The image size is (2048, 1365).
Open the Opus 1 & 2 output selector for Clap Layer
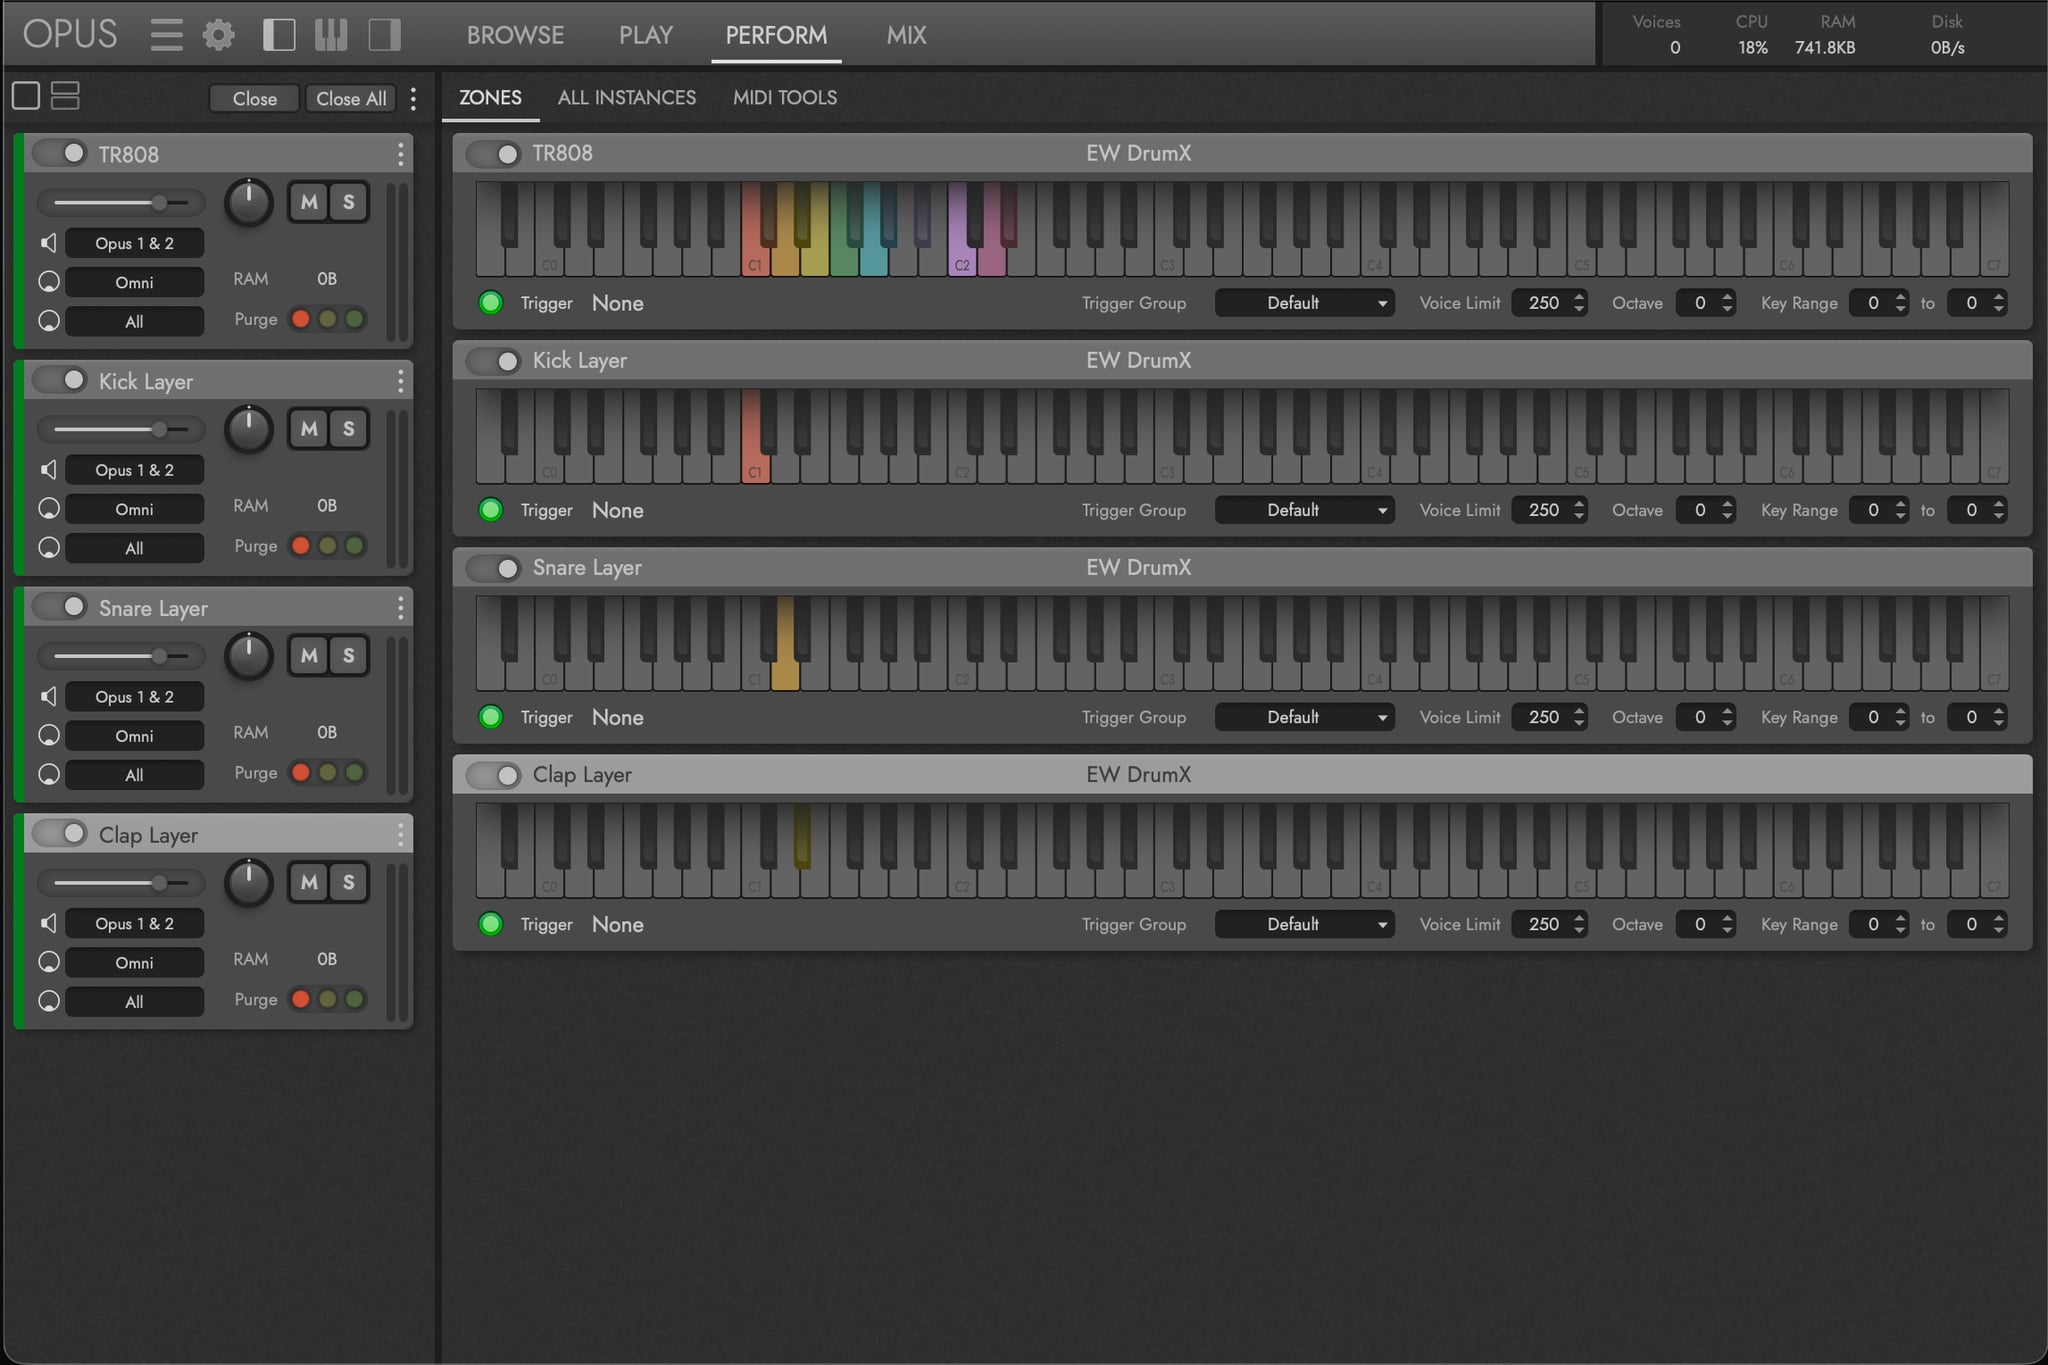135,924
